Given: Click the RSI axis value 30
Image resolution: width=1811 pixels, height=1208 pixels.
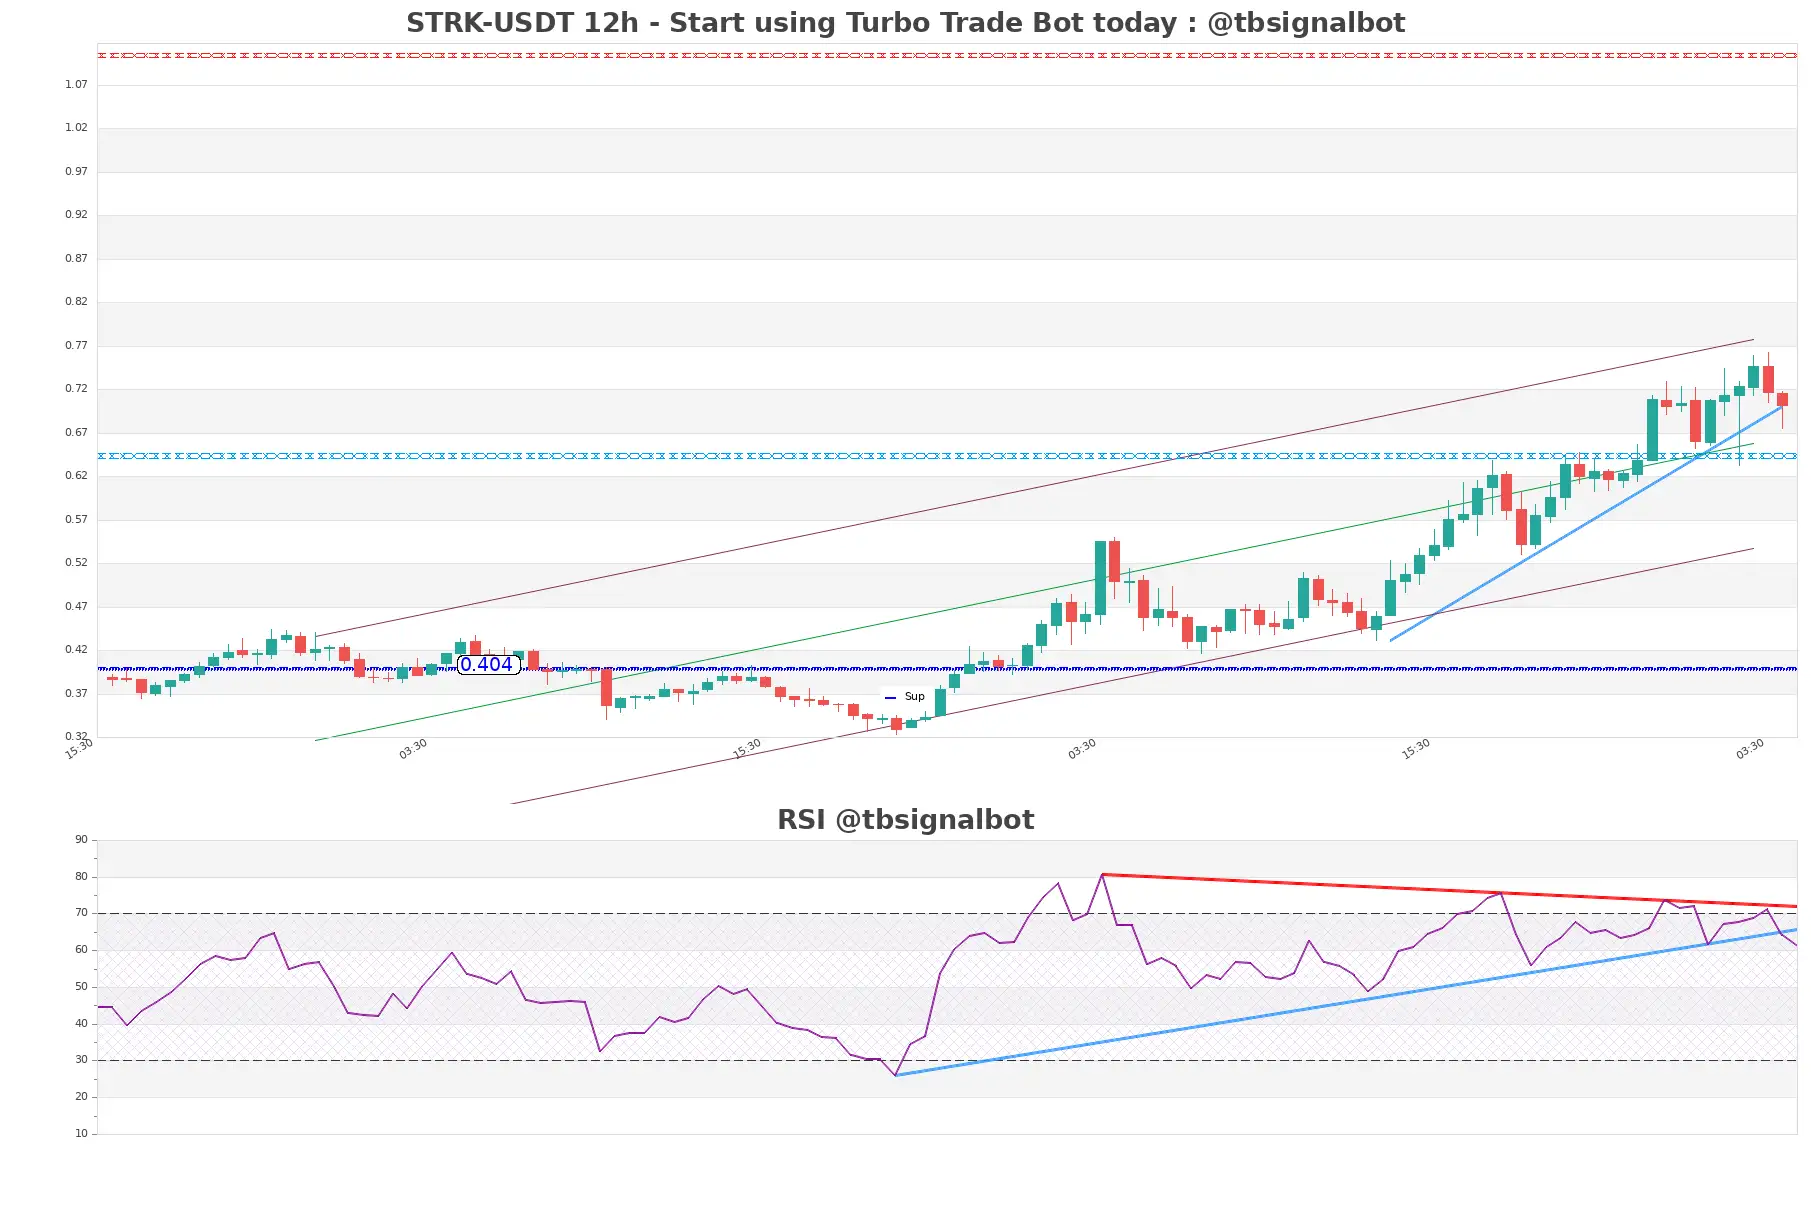Looking at the screenshot, I should pyautogui.click(x=81, y=1060).
